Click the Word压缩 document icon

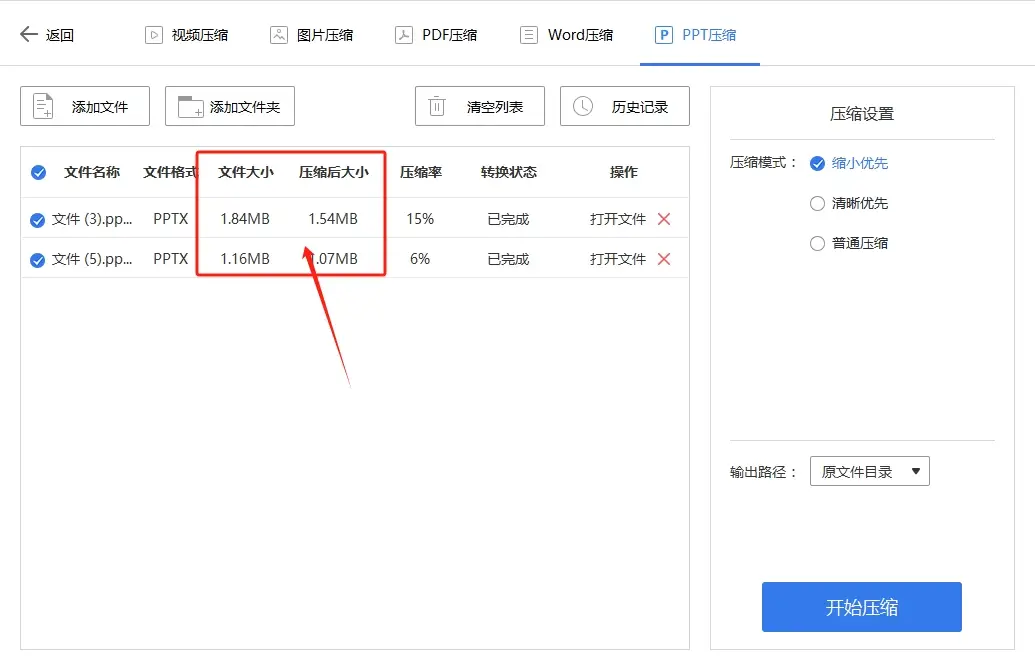(x=527, y=33)
